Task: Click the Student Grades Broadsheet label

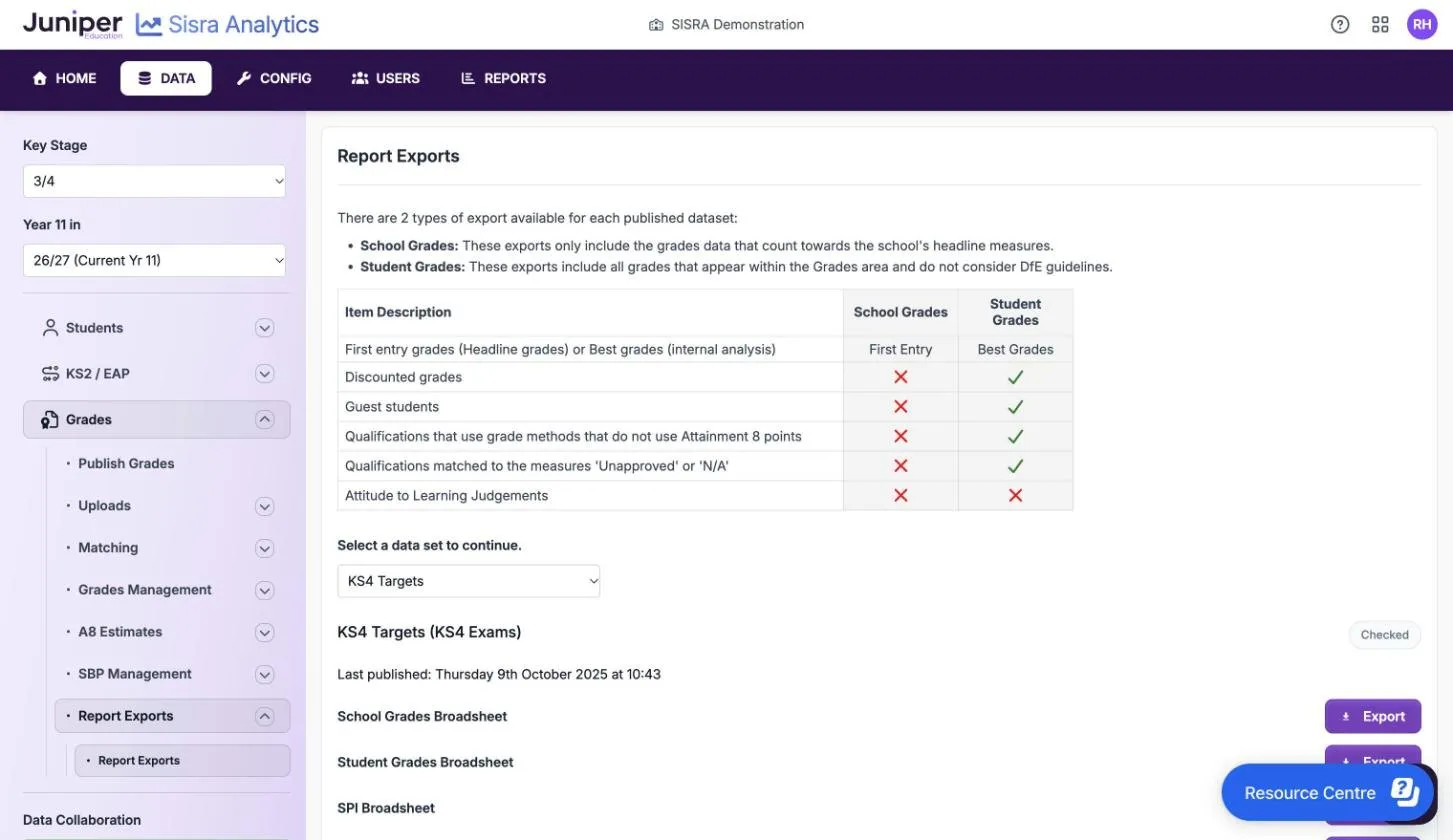Action: [425, 762]
